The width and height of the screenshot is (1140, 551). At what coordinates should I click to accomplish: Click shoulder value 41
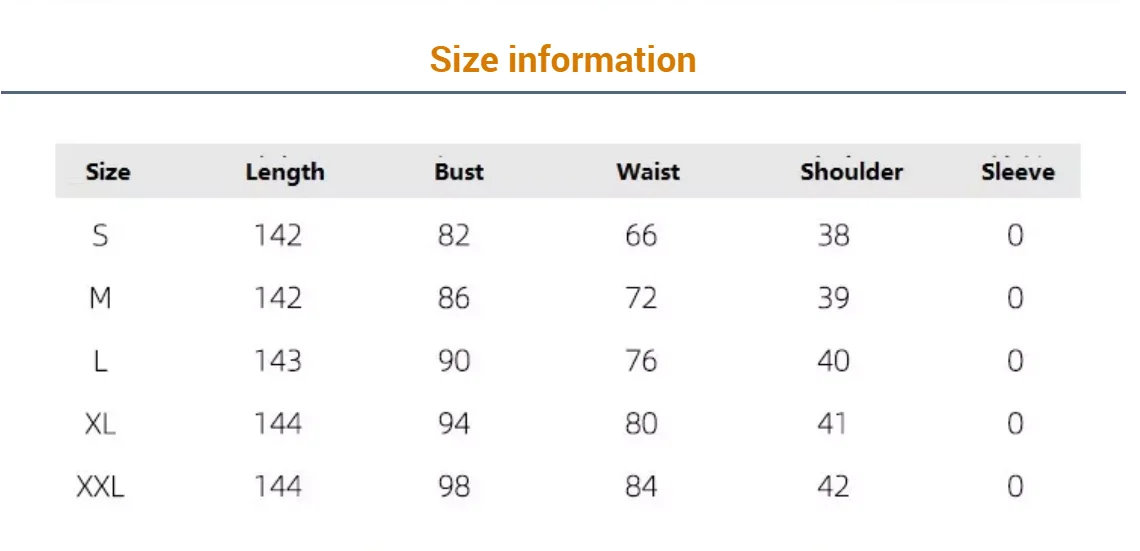coord(833,424)
